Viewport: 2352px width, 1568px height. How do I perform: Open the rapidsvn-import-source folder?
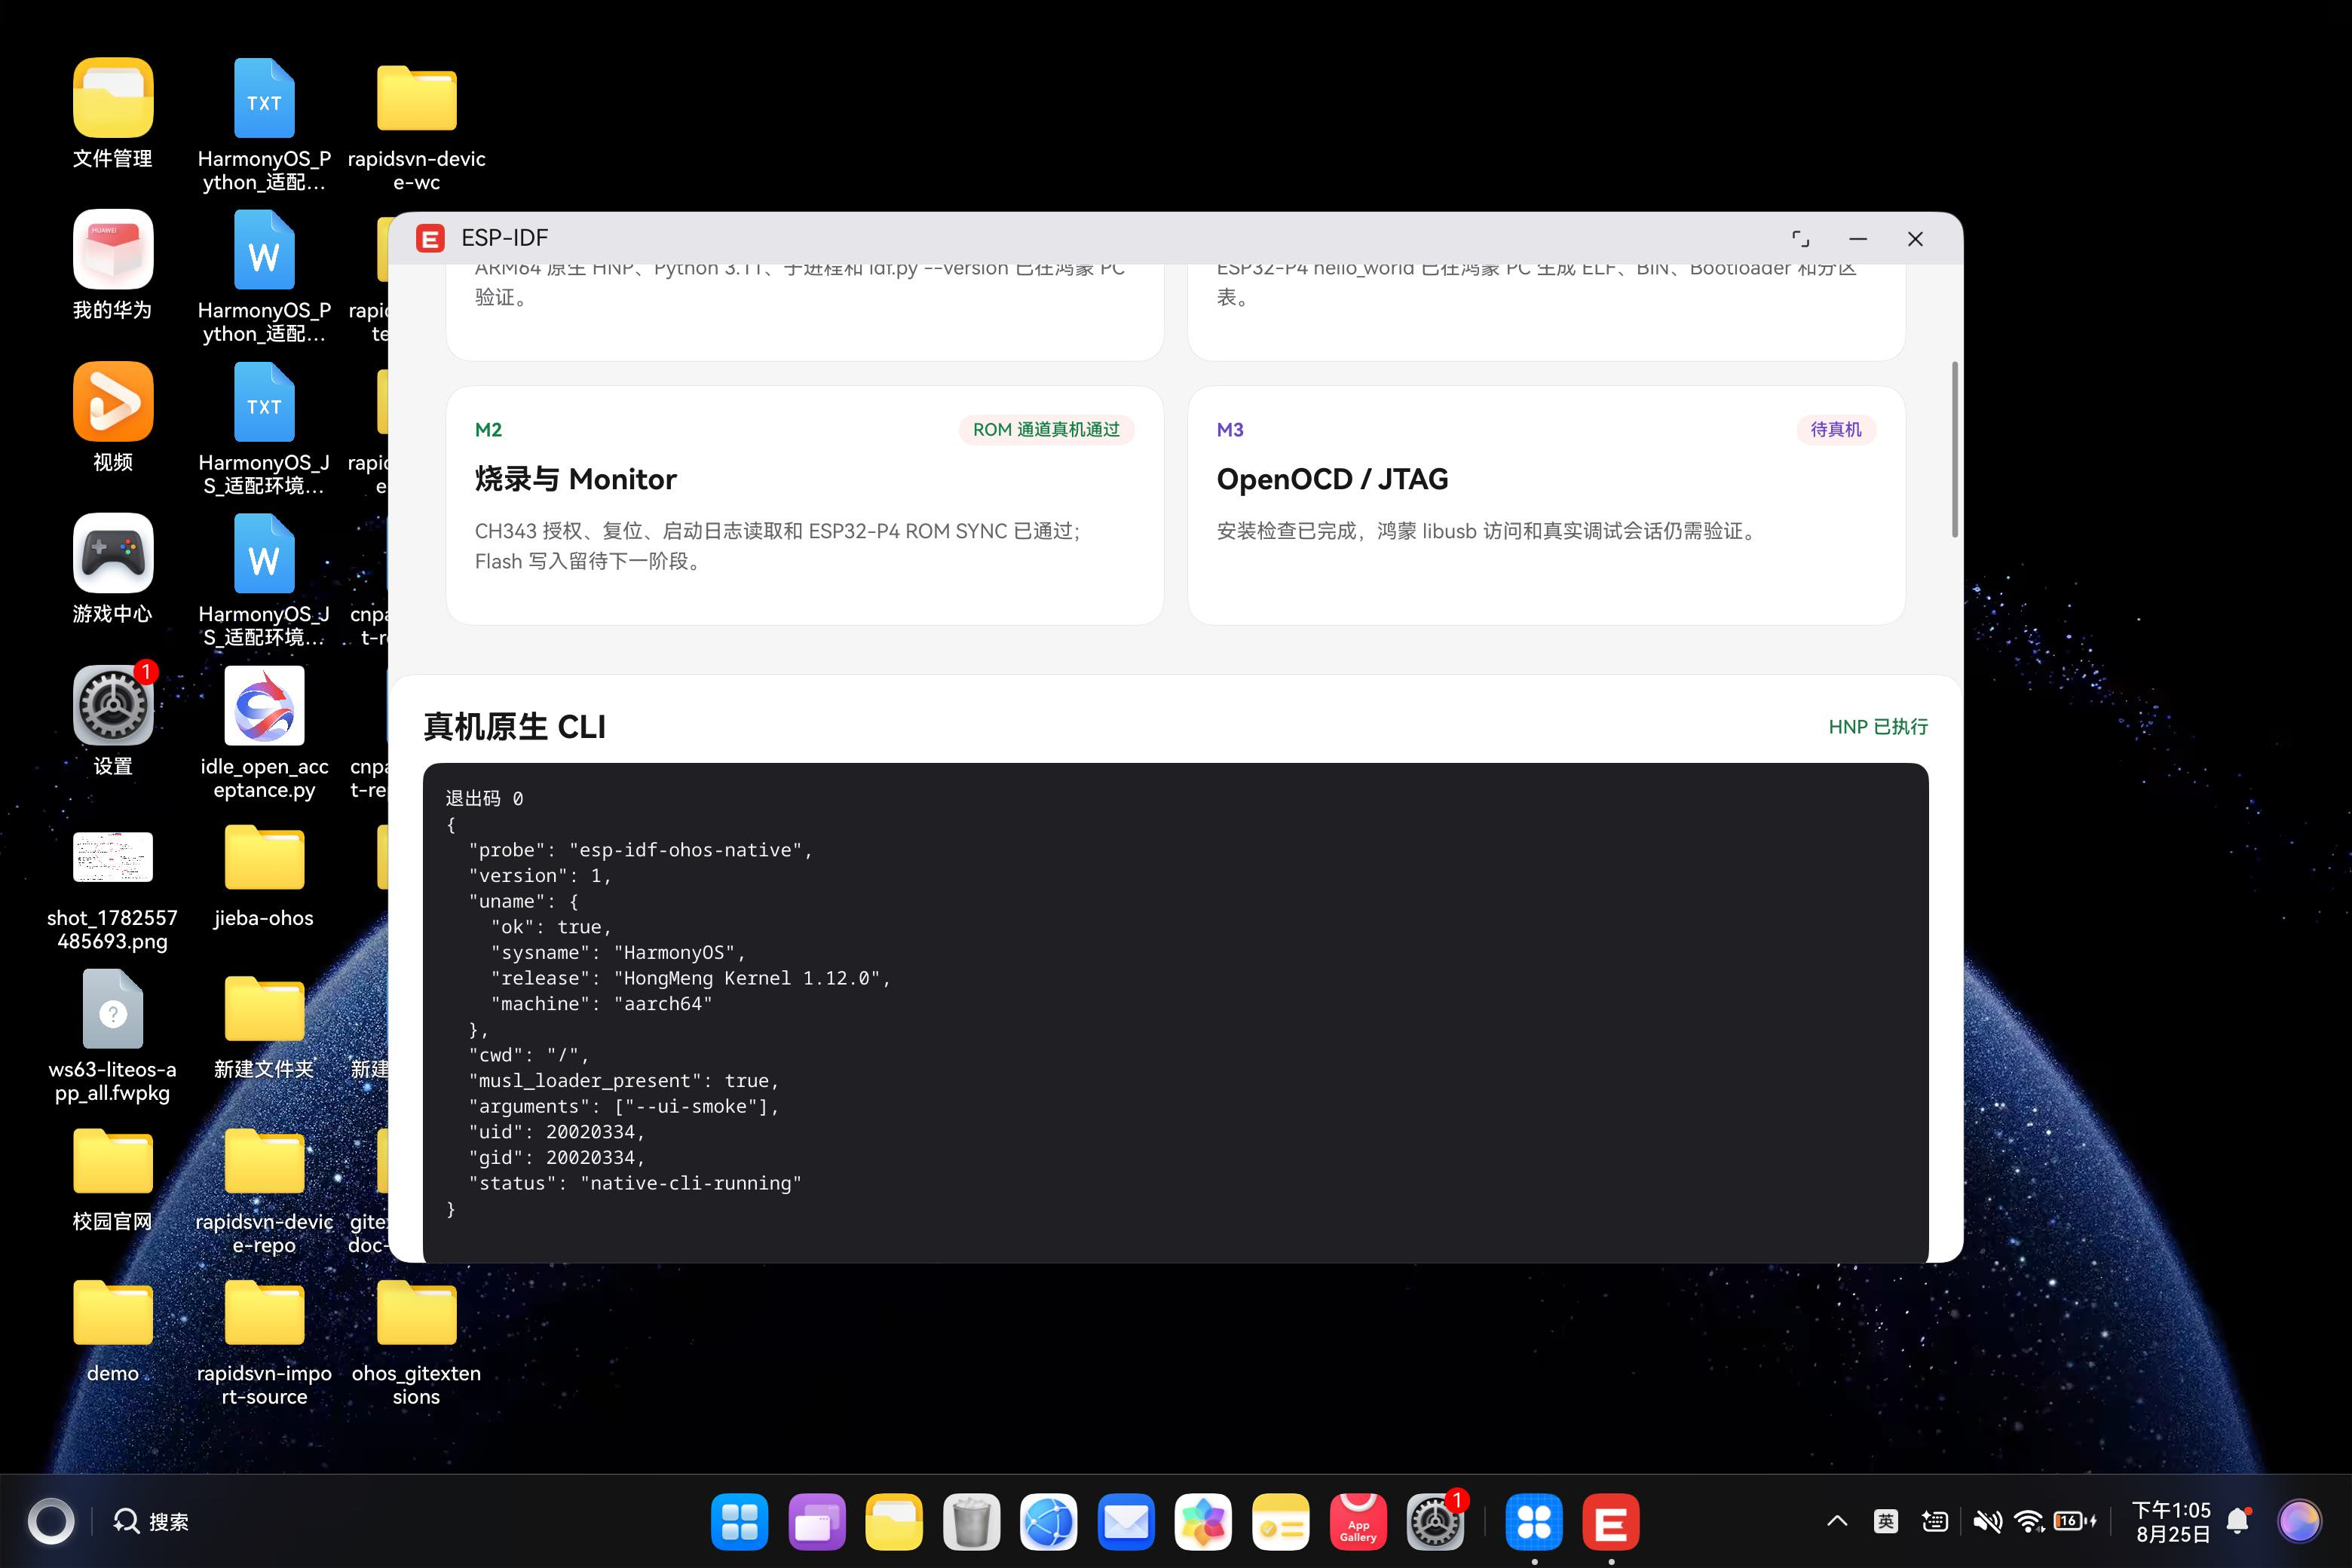coord(264,1313)
